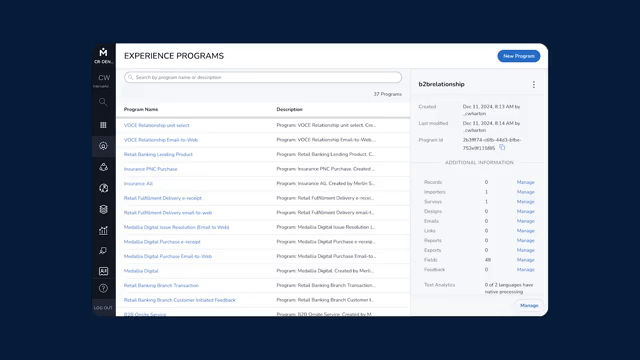Focus the program name search field
Screen dimensions: 640x360
pos(263,77)
